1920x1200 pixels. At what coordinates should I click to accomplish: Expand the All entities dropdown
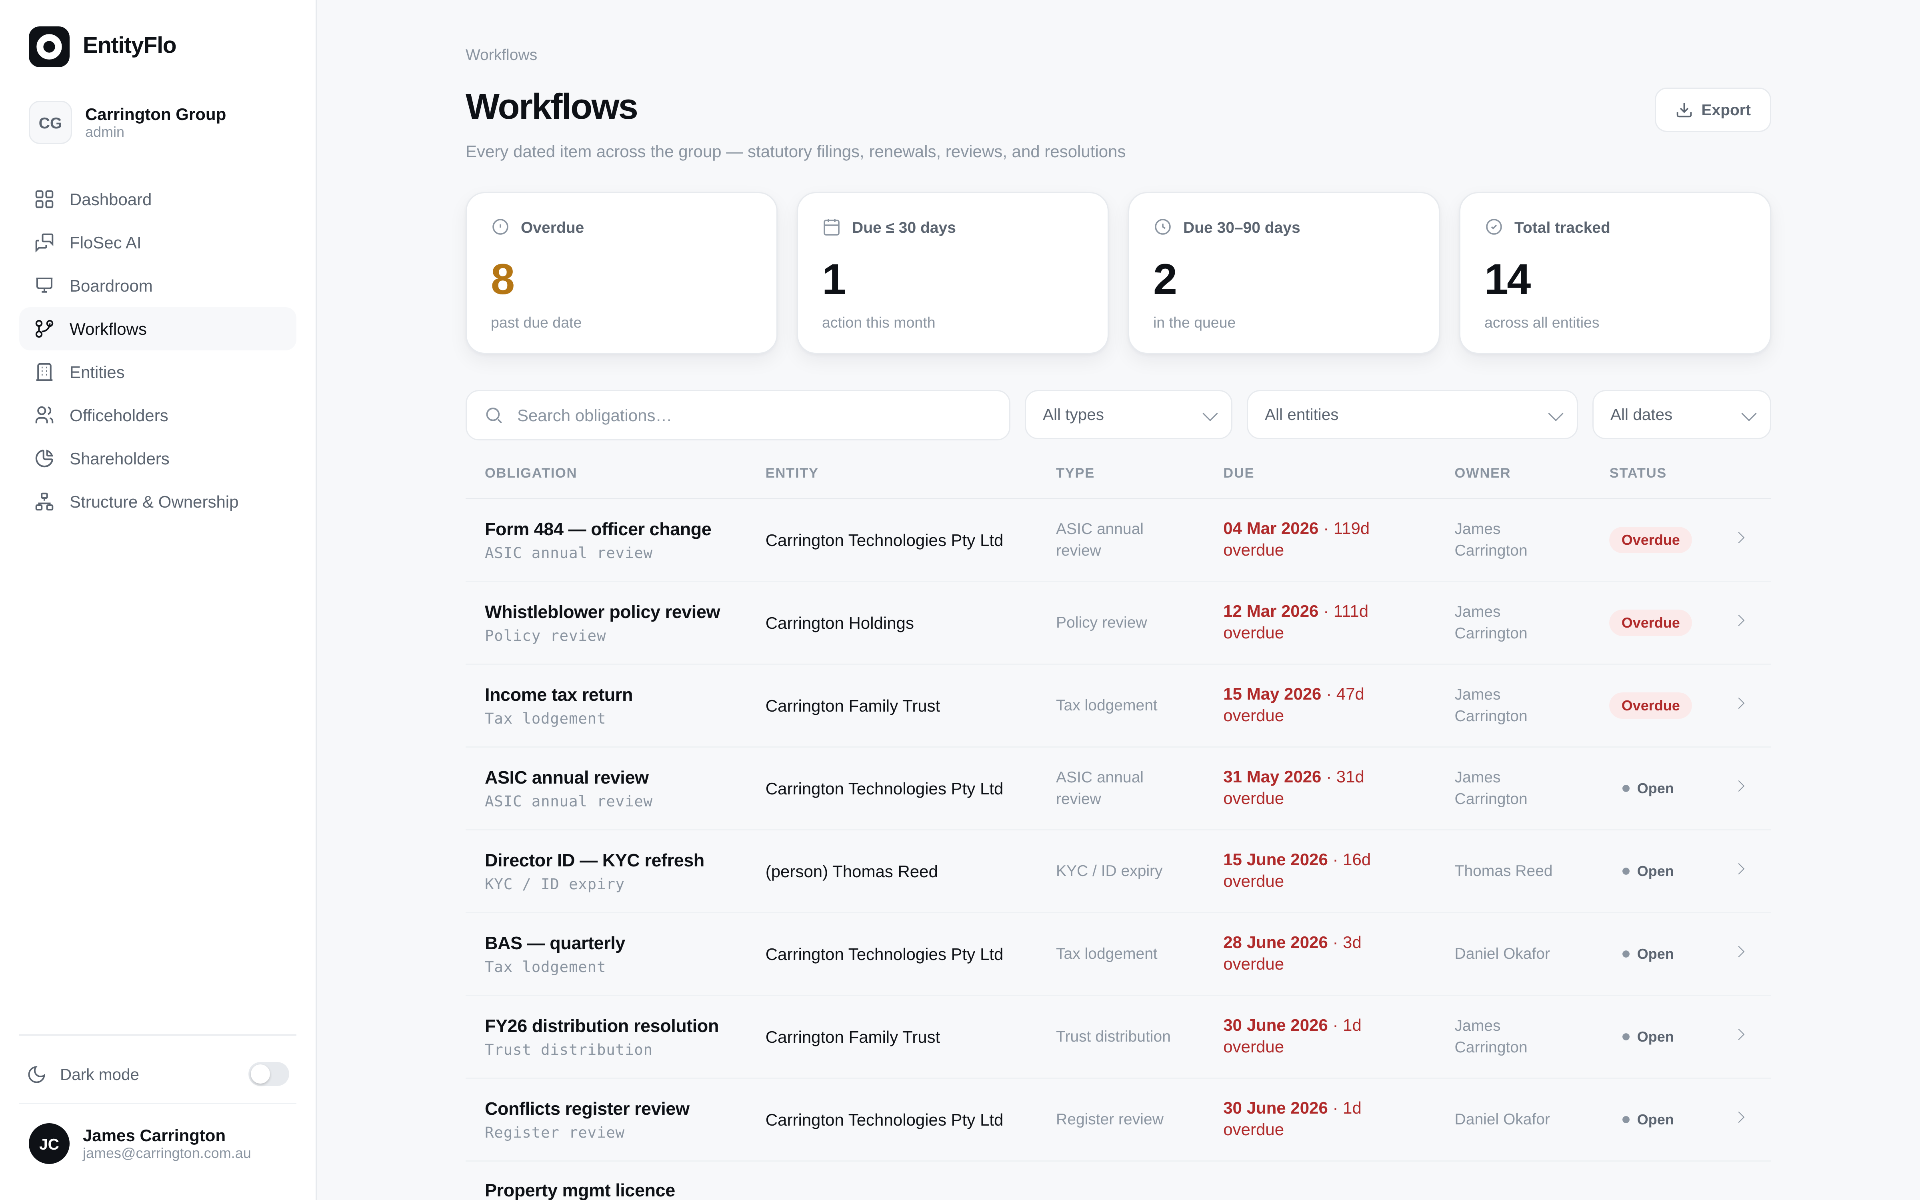click(1412, 415)
